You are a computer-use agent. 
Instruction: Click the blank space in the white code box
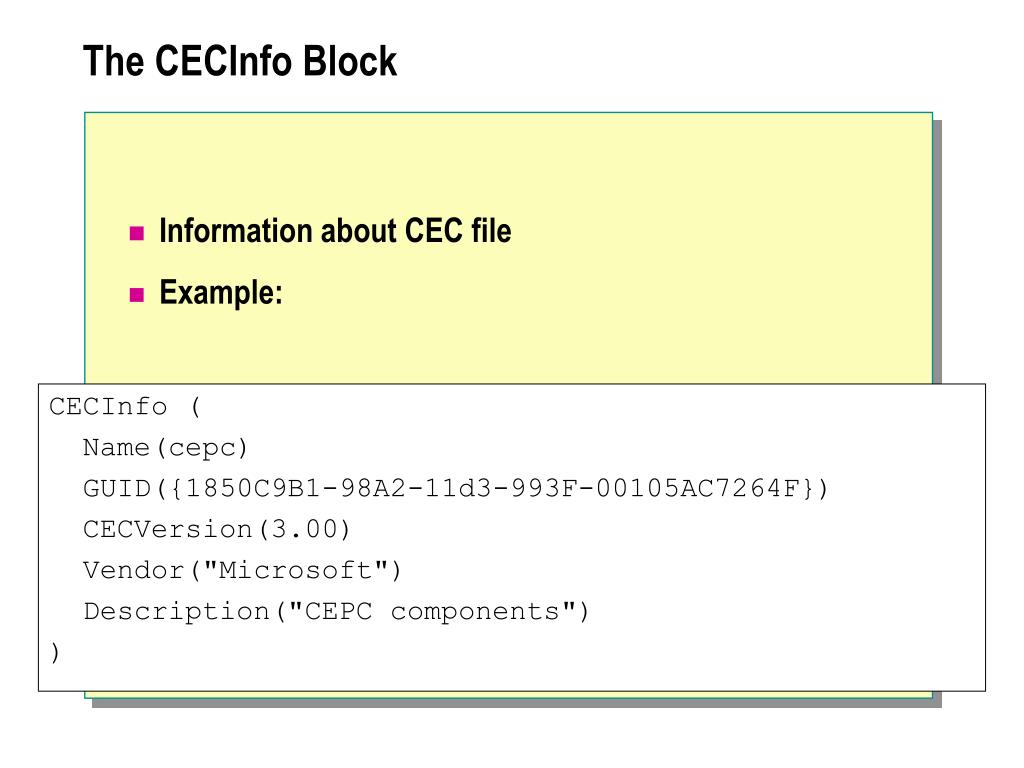[784, 588]
